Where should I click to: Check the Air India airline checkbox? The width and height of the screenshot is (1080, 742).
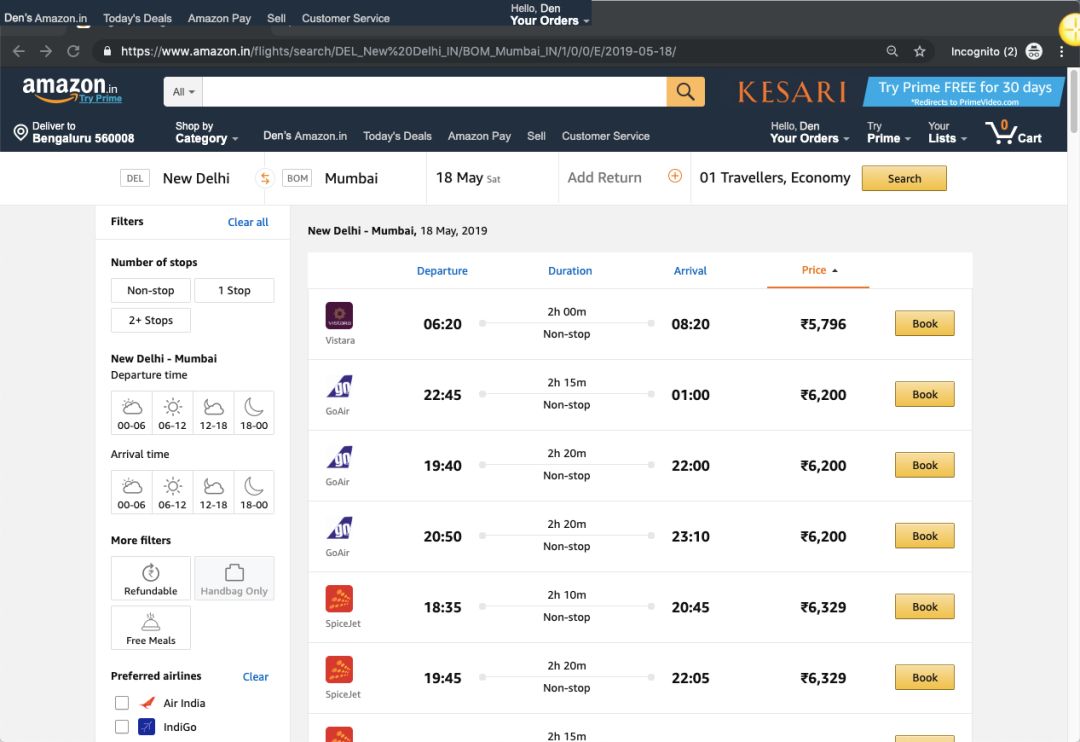point(122,703)
